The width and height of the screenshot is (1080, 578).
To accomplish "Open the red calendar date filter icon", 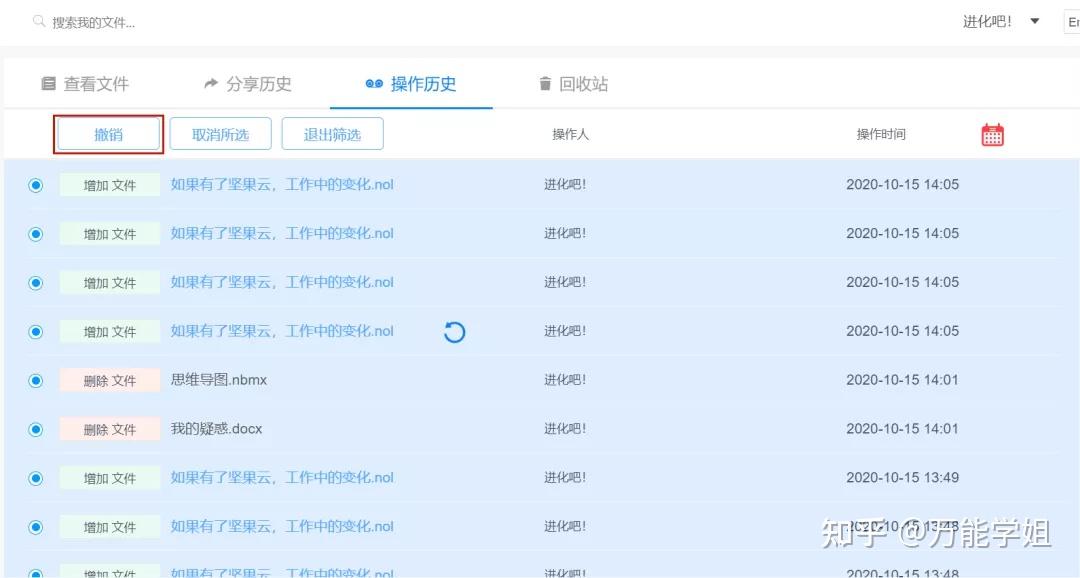I will (x=993, y=134).
